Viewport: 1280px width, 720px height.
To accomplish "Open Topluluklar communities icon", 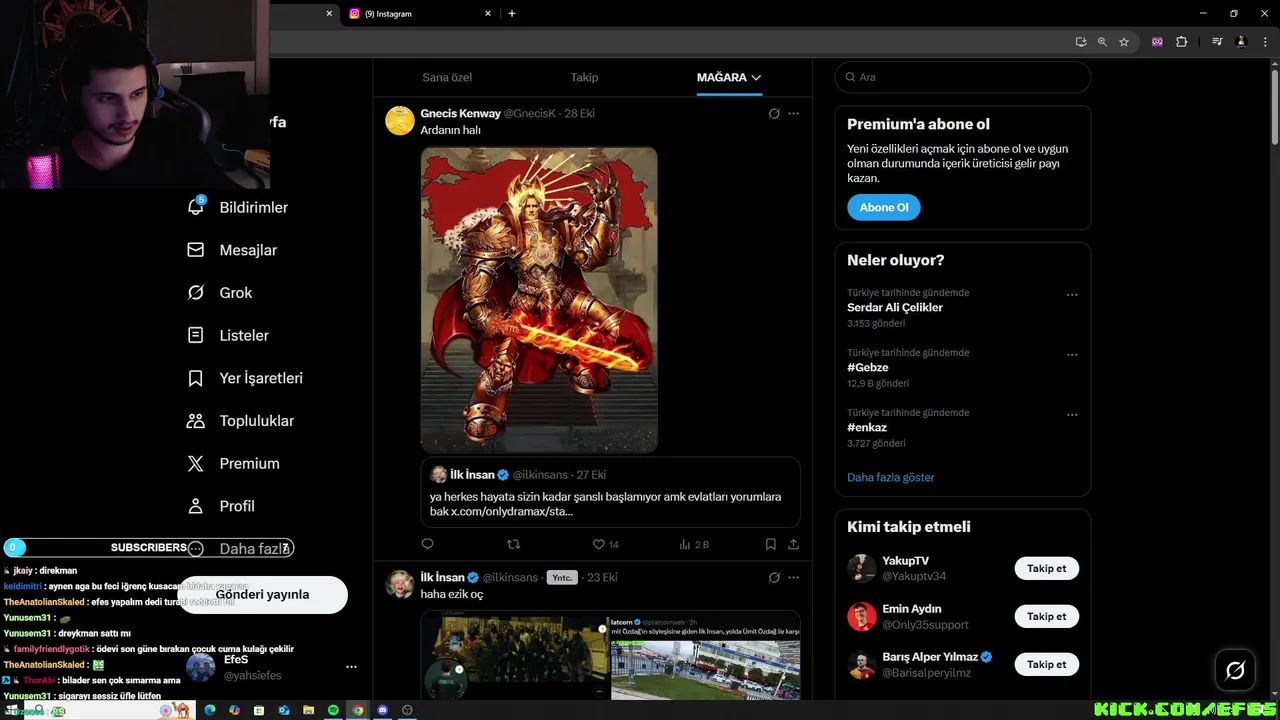I will (x=196, y=421).
